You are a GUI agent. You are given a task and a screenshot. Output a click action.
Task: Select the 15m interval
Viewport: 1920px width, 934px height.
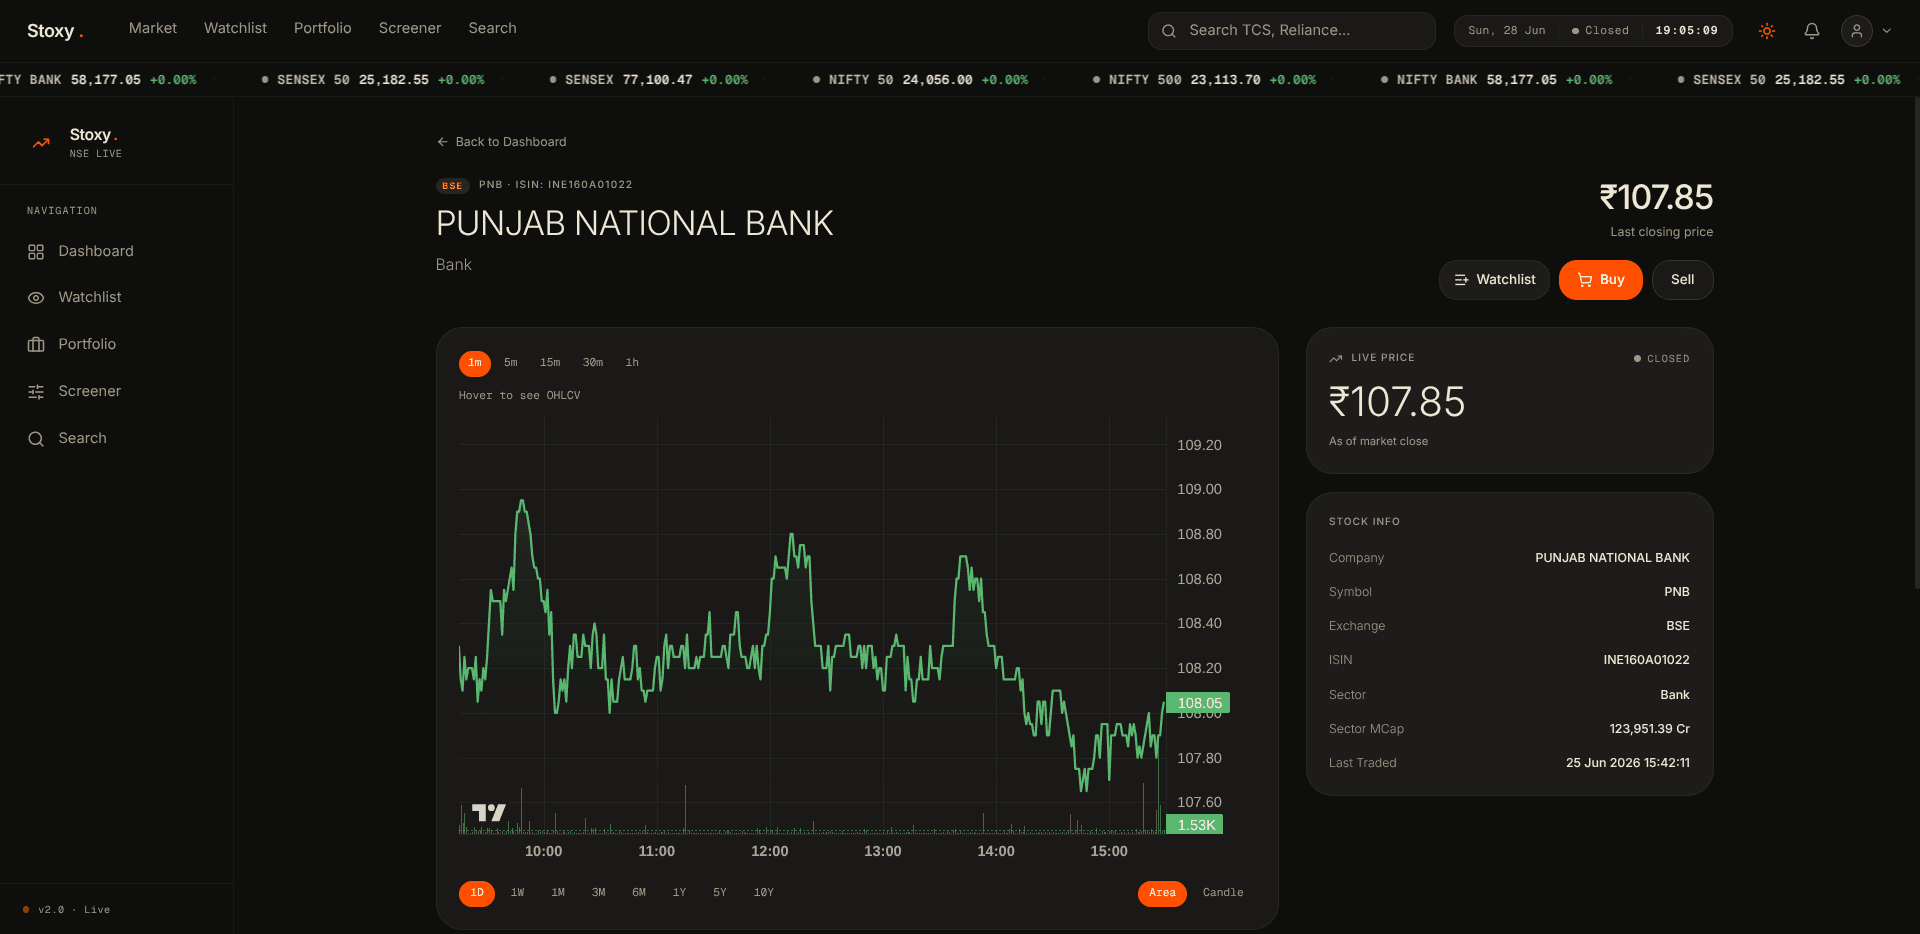click(x=550, y=363)
